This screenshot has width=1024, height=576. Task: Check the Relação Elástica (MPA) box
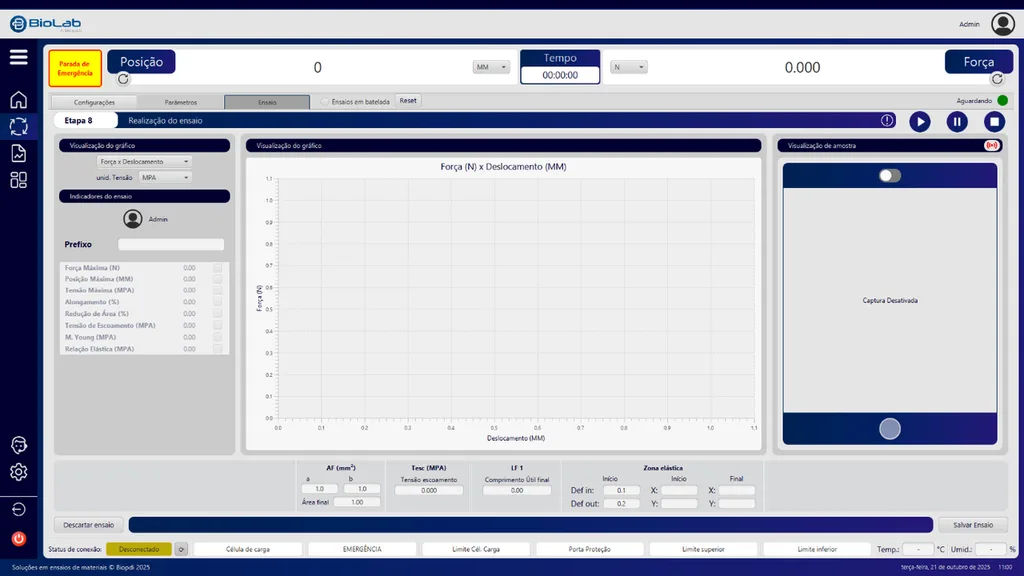click(x=217, y=349)
